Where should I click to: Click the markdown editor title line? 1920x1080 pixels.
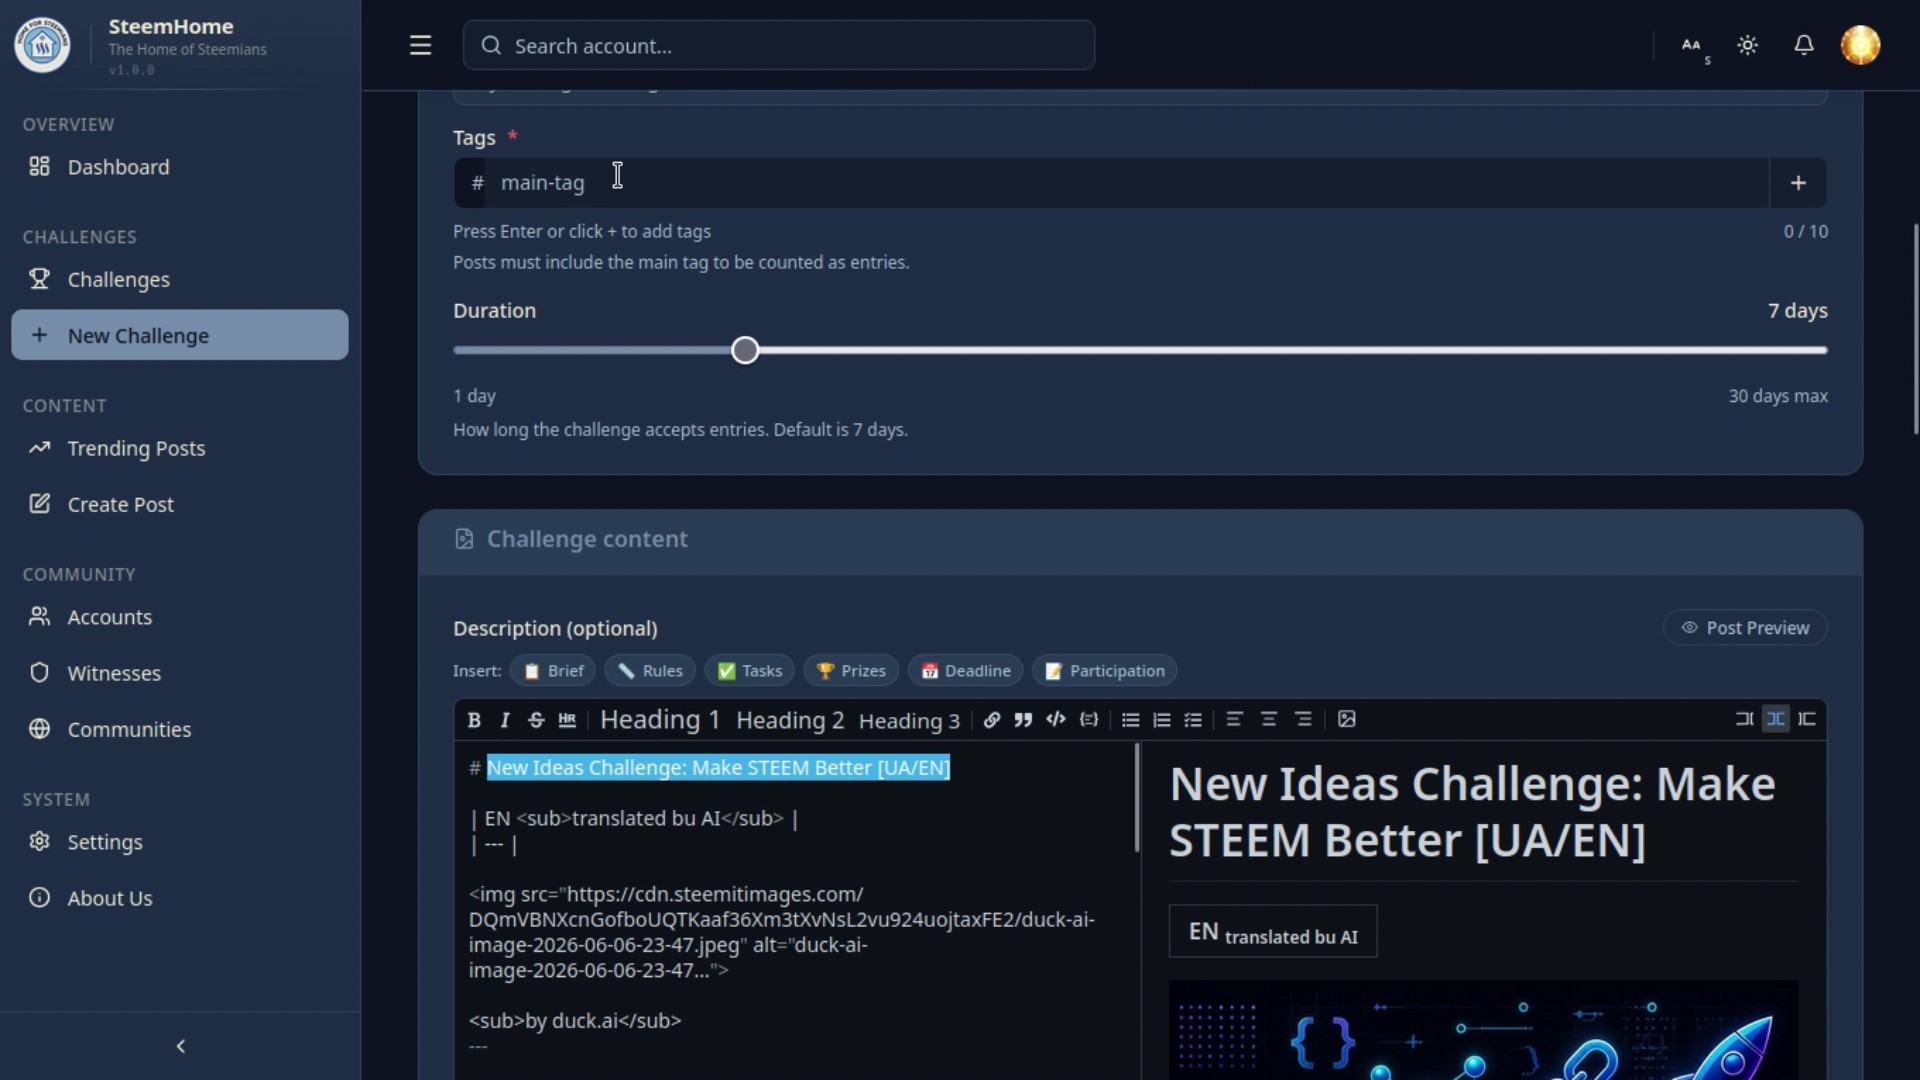[709, 768]
